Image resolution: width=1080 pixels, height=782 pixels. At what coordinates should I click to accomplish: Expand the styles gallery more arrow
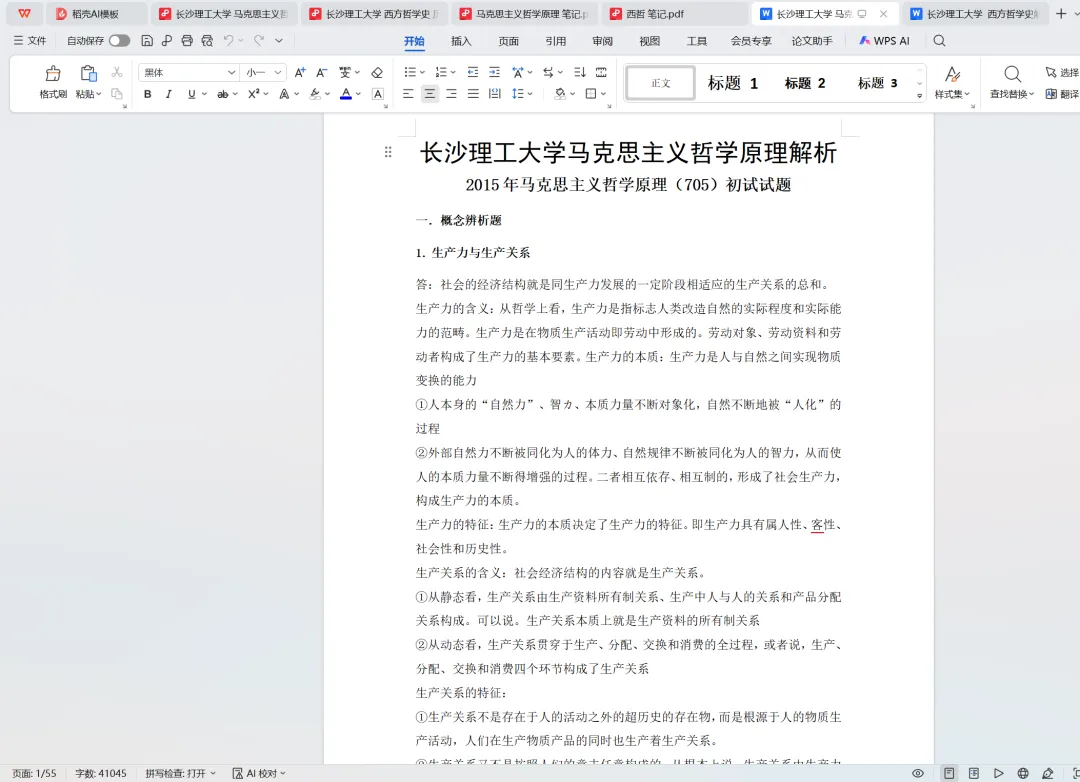920,96
